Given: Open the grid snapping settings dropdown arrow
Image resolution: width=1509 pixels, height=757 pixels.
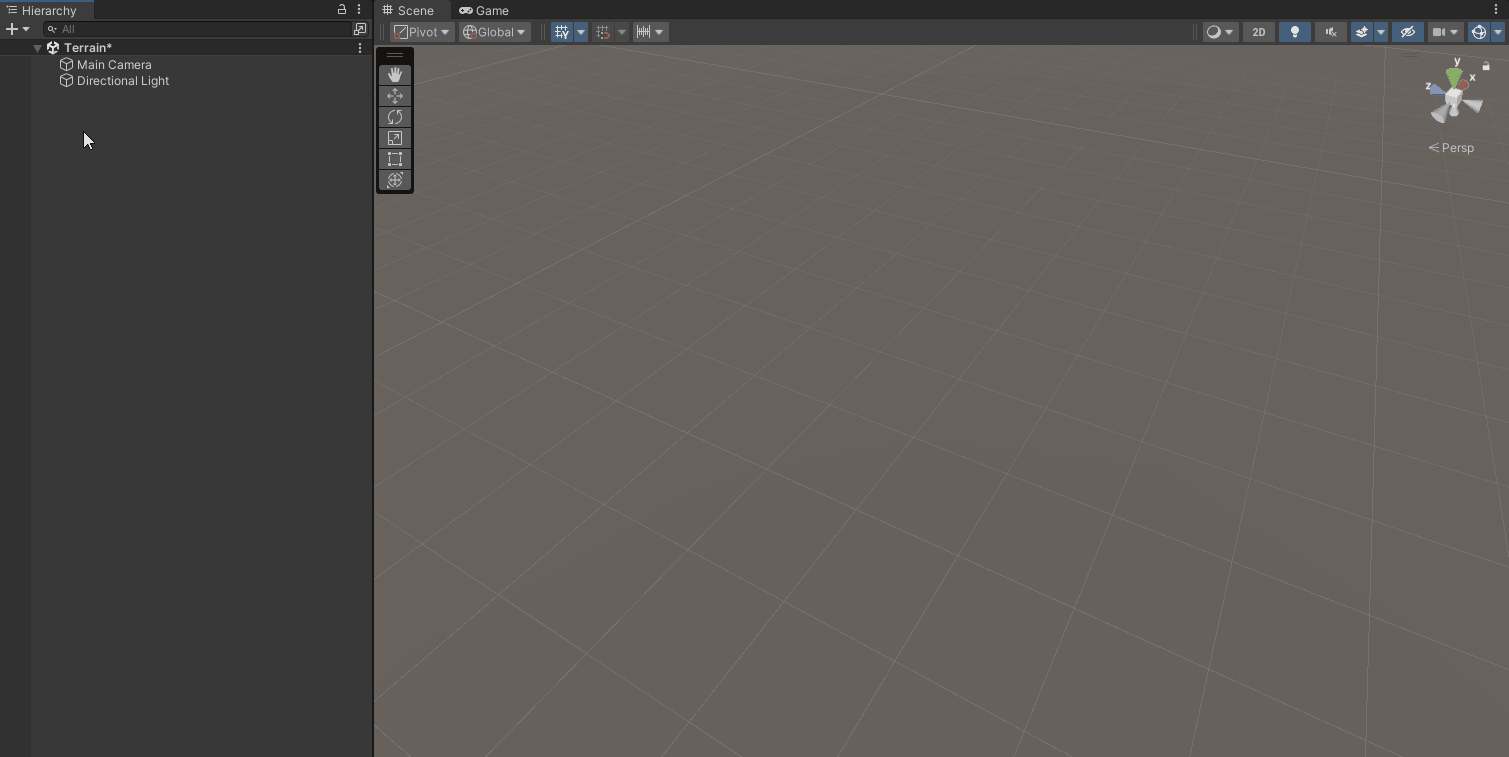Looking at the screenshot, I should click(621, 32).
